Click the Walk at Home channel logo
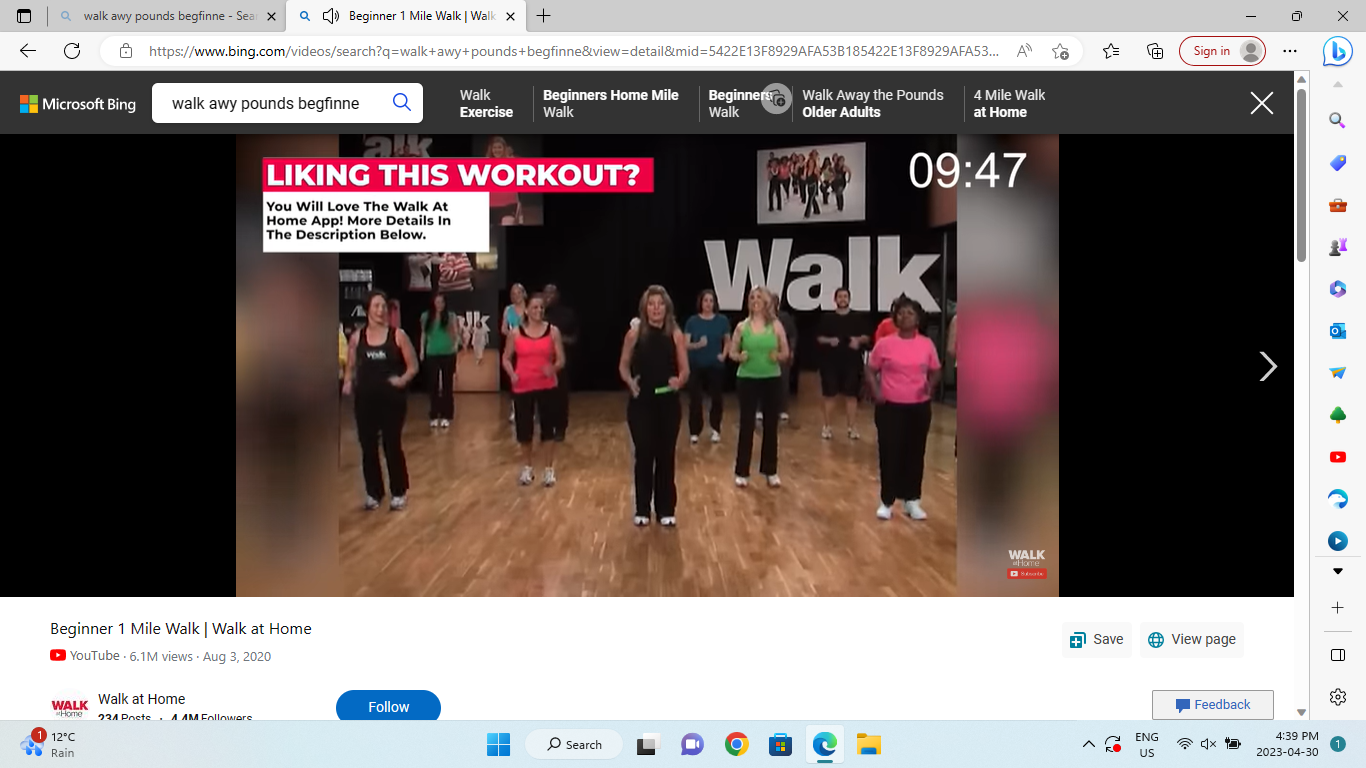The height and width of the screenshot is (768, 1366). coord(69,707)
